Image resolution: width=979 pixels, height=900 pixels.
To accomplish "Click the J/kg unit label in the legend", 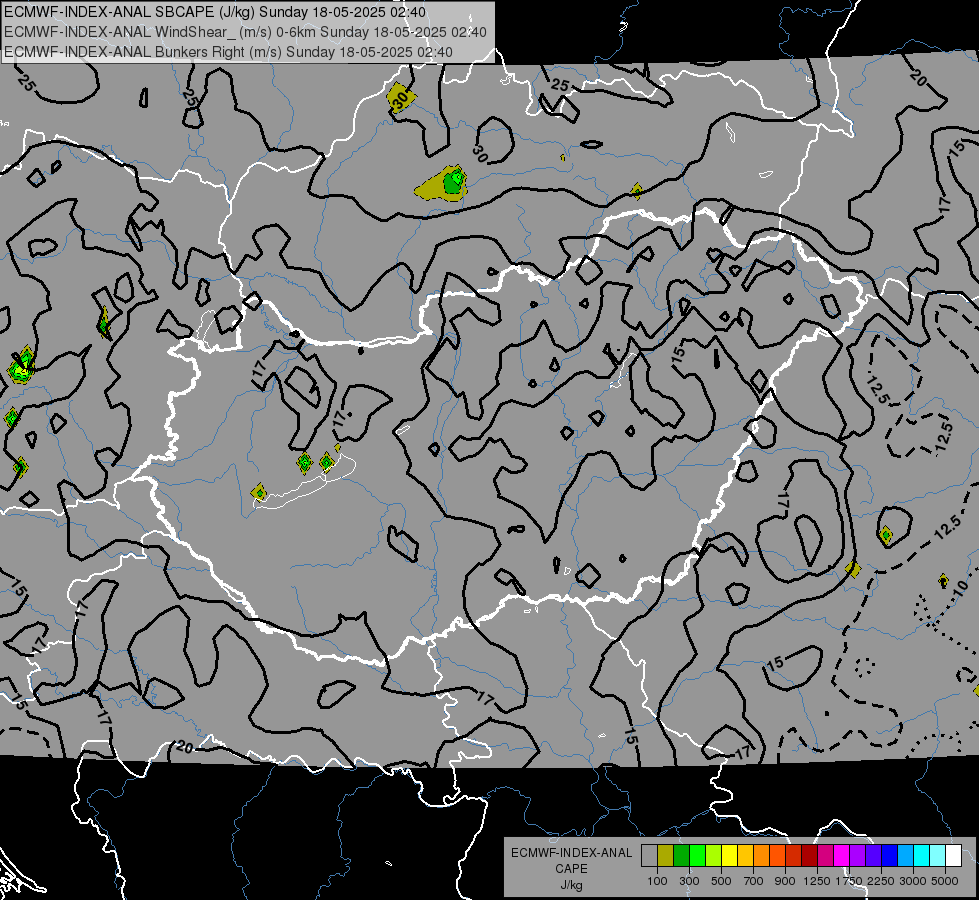I will tap(571, 885).
